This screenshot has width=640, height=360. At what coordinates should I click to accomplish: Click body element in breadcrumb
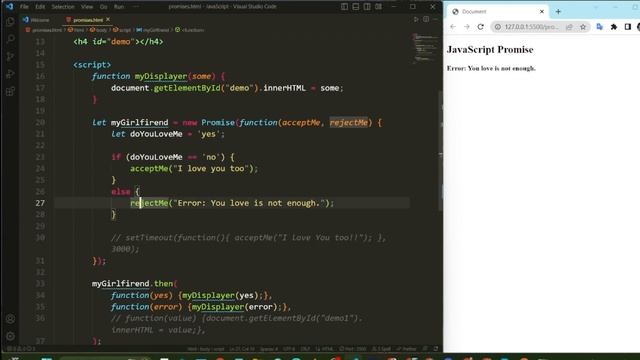(98, 30)
